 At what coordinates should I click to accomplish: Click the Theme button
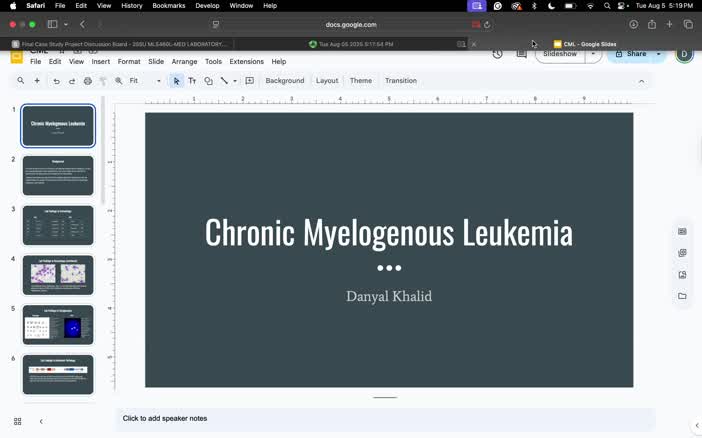[x=361, y=81]
